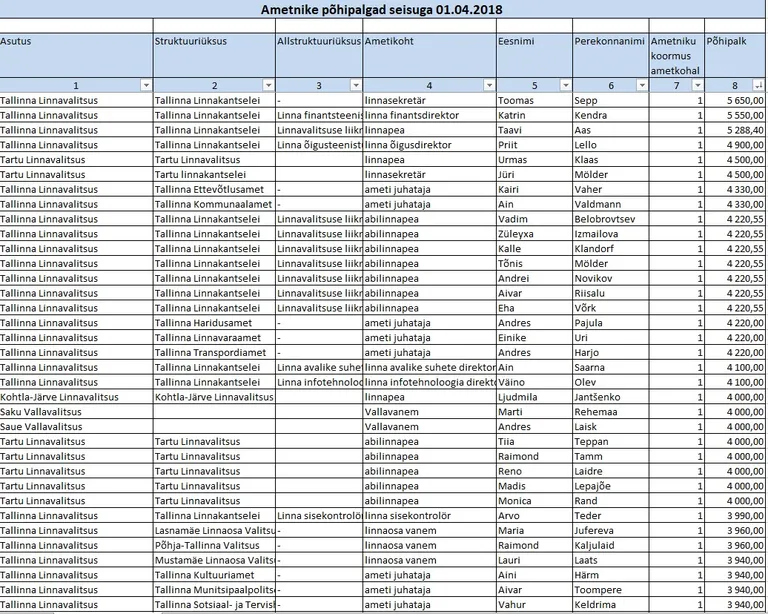Select 'Tartu linnakantselei' cell
The width and height of the screenshot is (768, 614).
215,174
